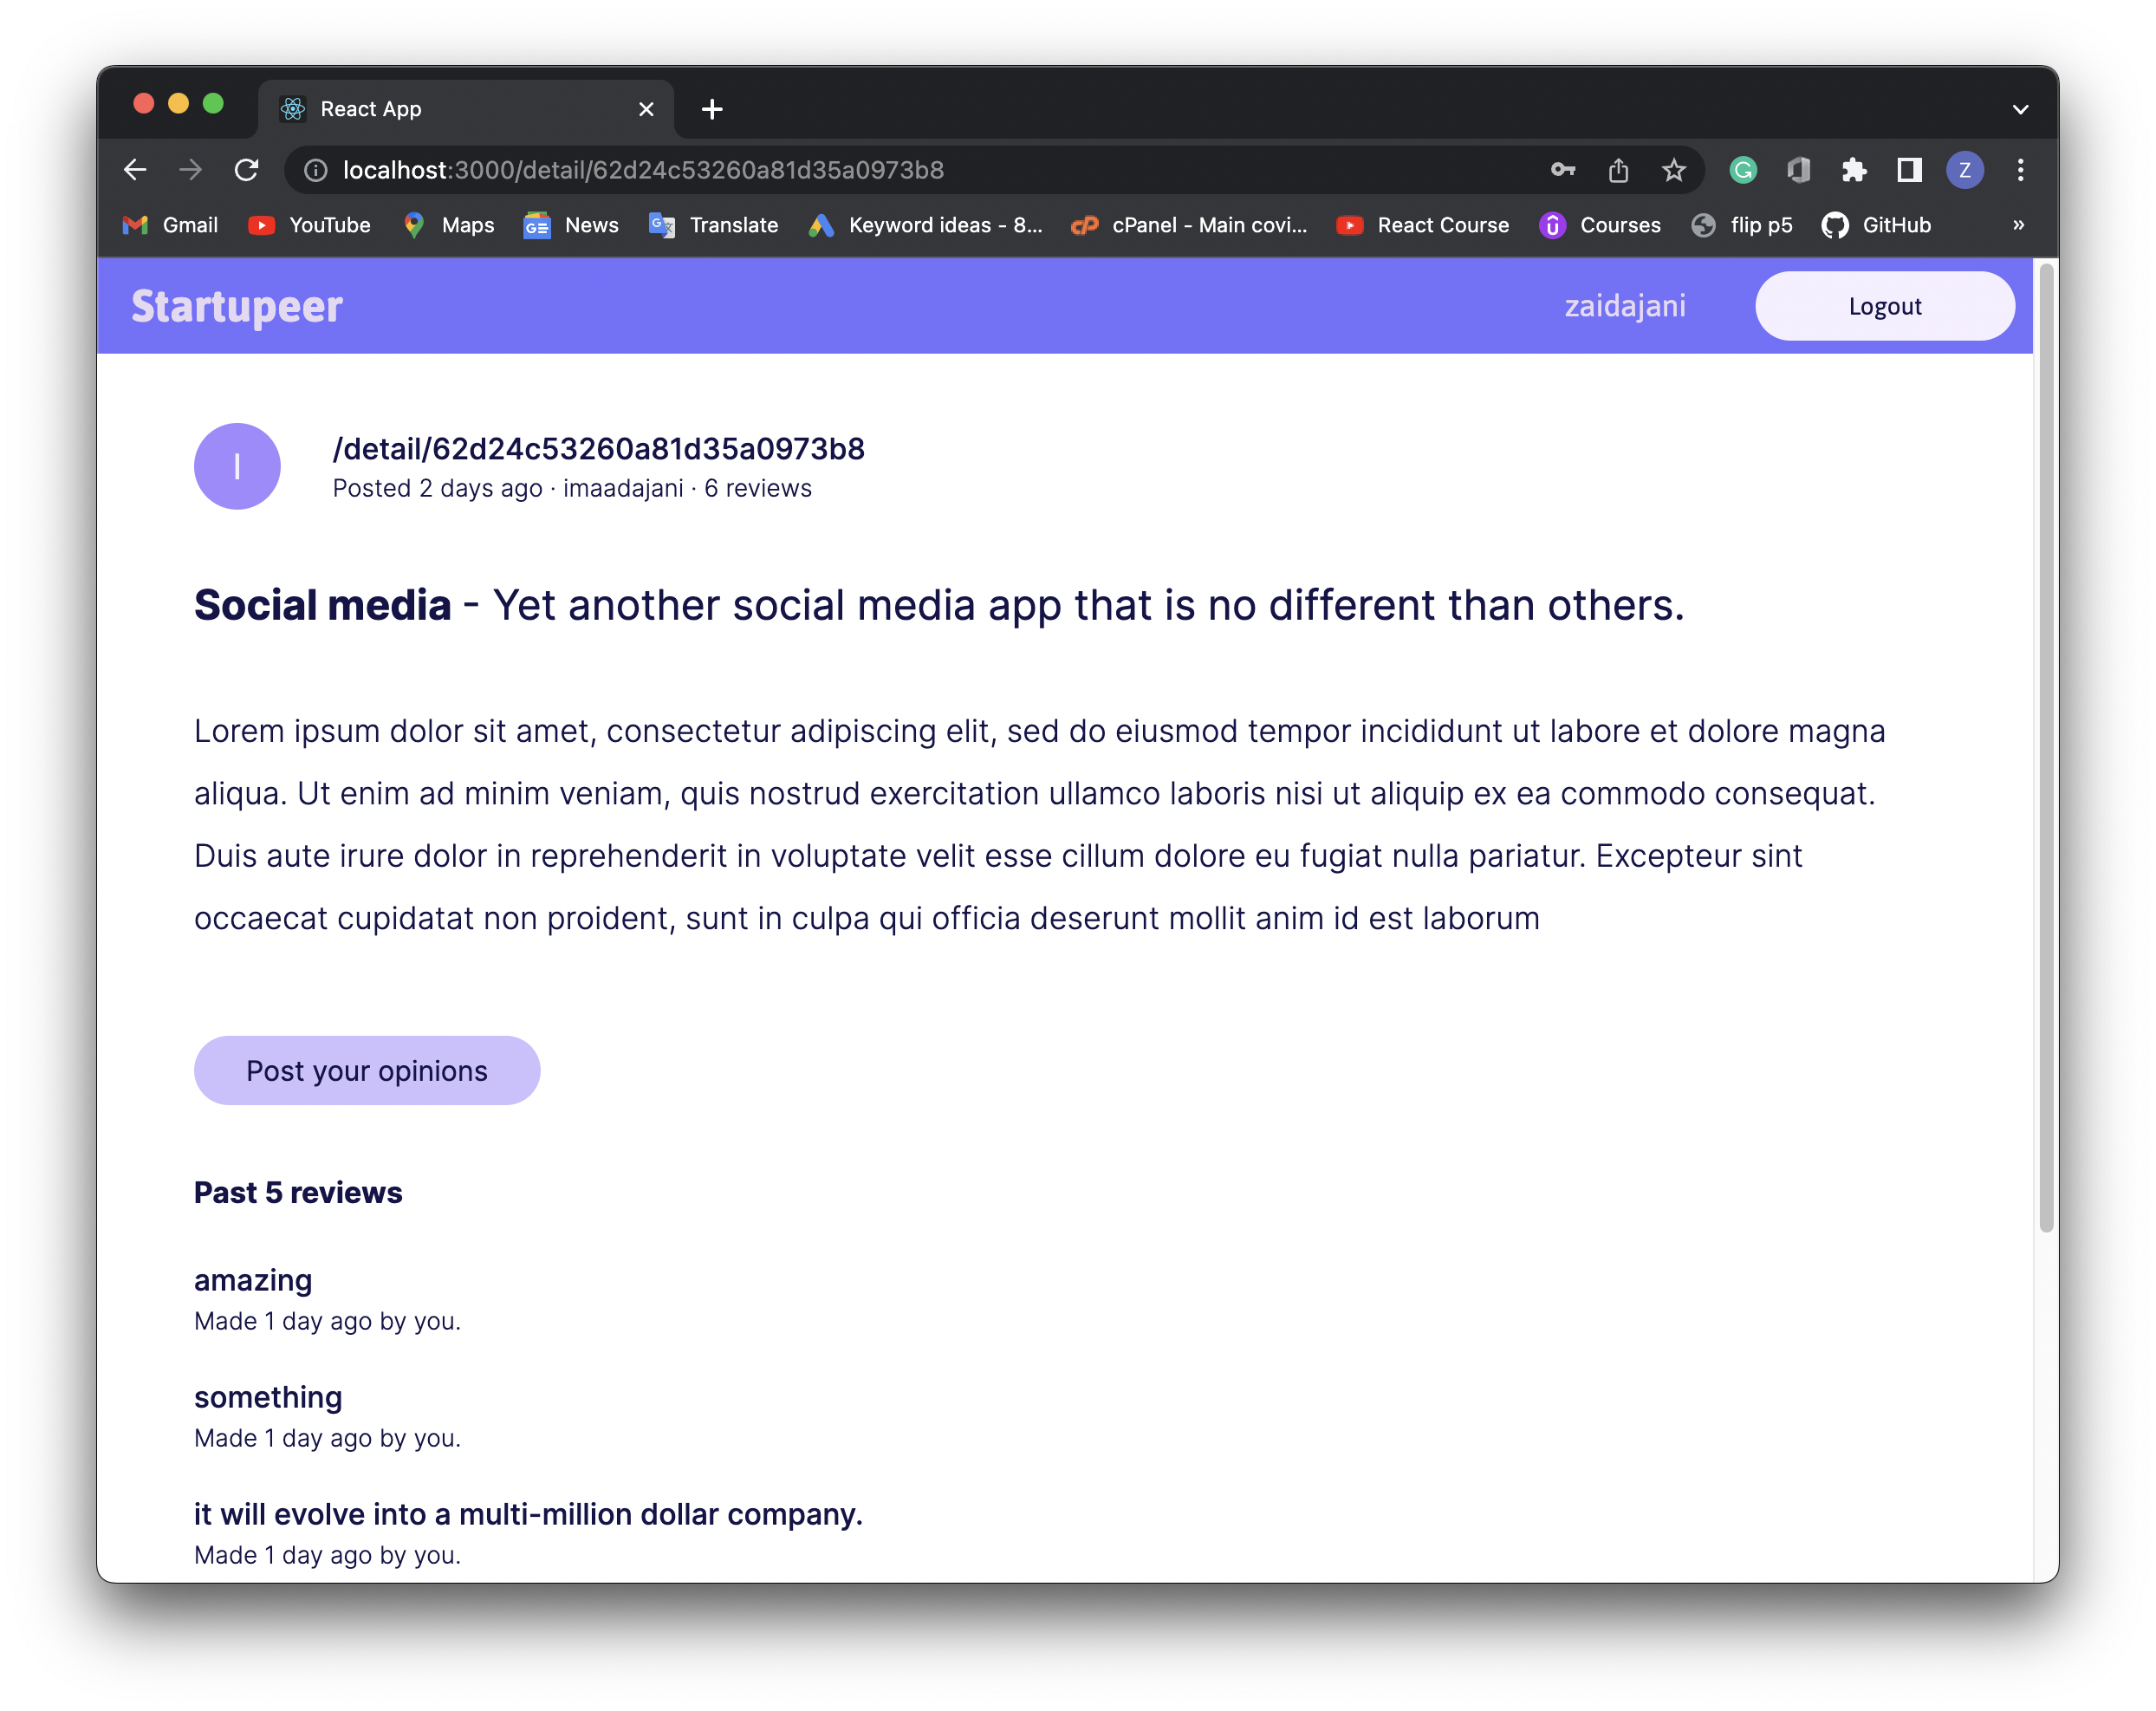
Task: Click the purple author avatar circle
Action: click(237, 466)
